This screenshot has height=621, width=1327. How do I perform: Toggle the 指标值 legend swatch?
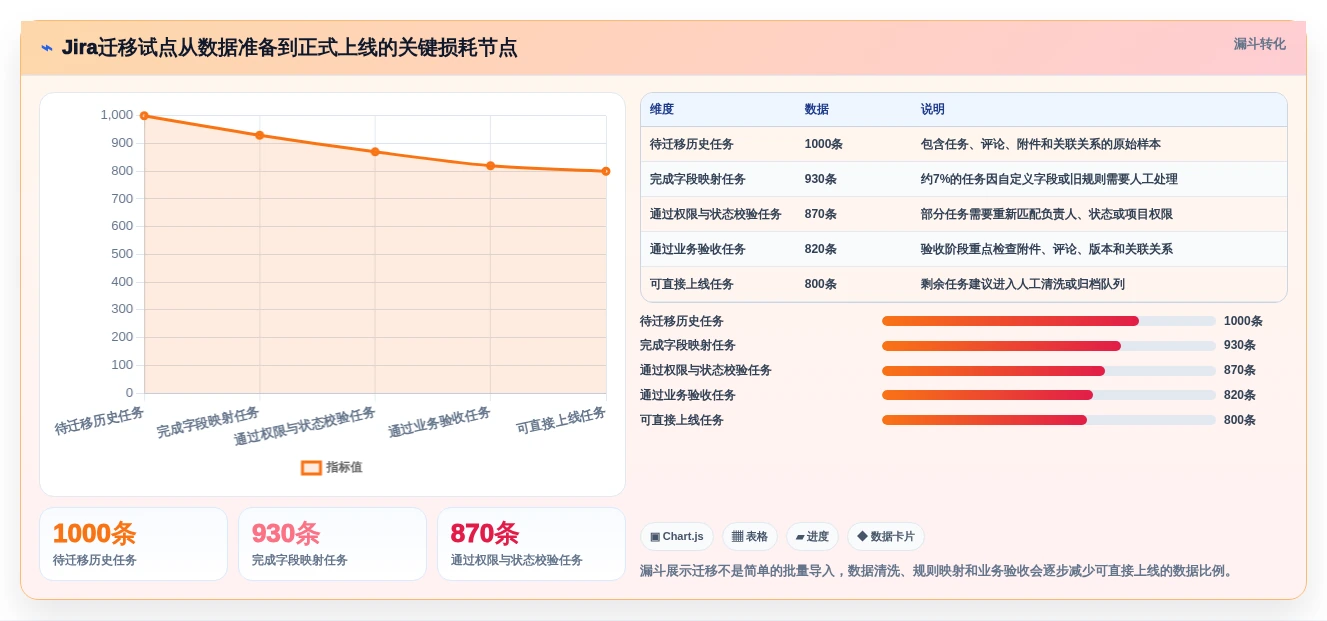(x=311, y=467)
